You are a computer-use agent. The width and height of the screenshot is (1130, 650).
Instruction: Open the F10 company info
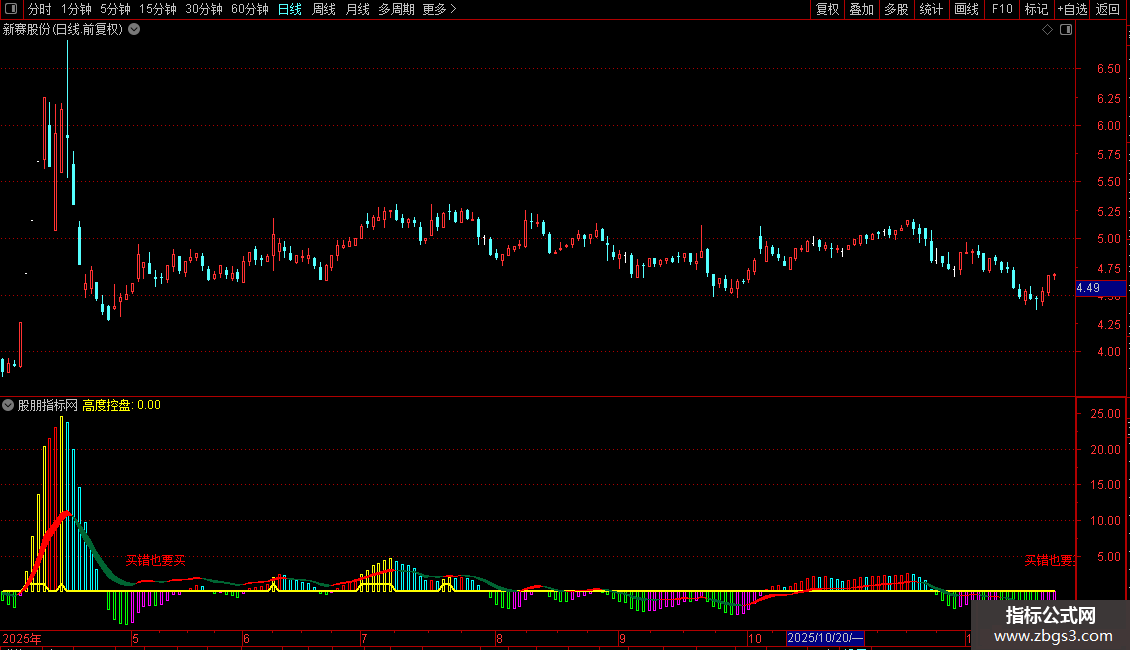(x=1002, y=9)
